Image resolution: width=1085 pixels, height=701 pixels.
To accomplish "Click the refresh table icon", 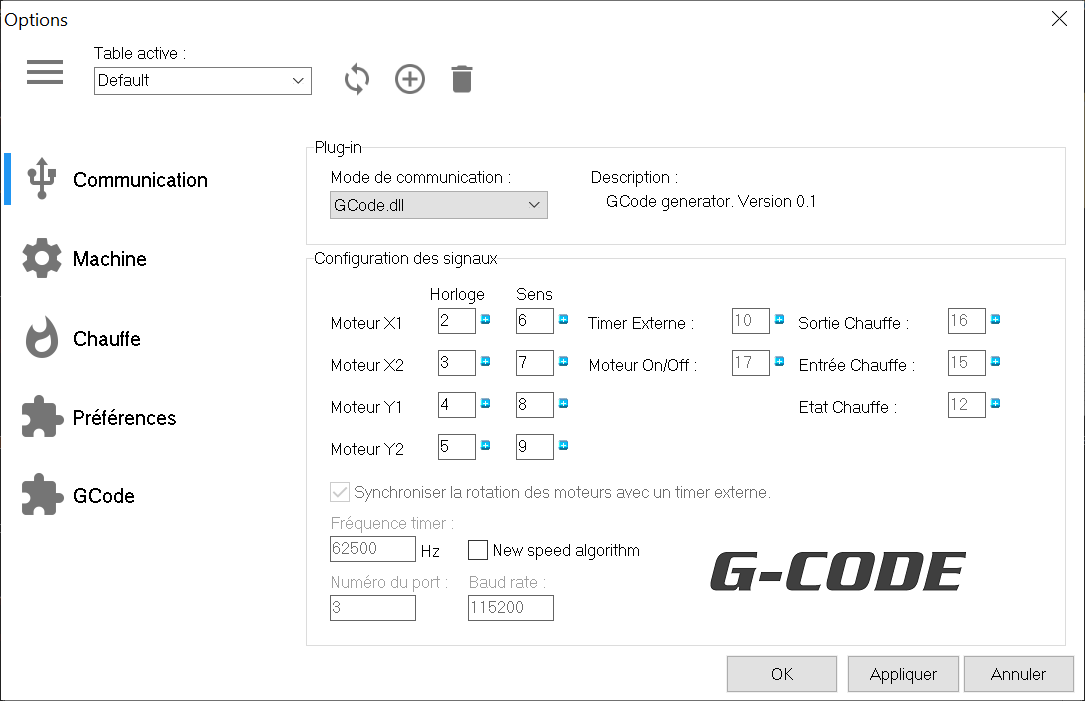I will [x=357, y=79].
